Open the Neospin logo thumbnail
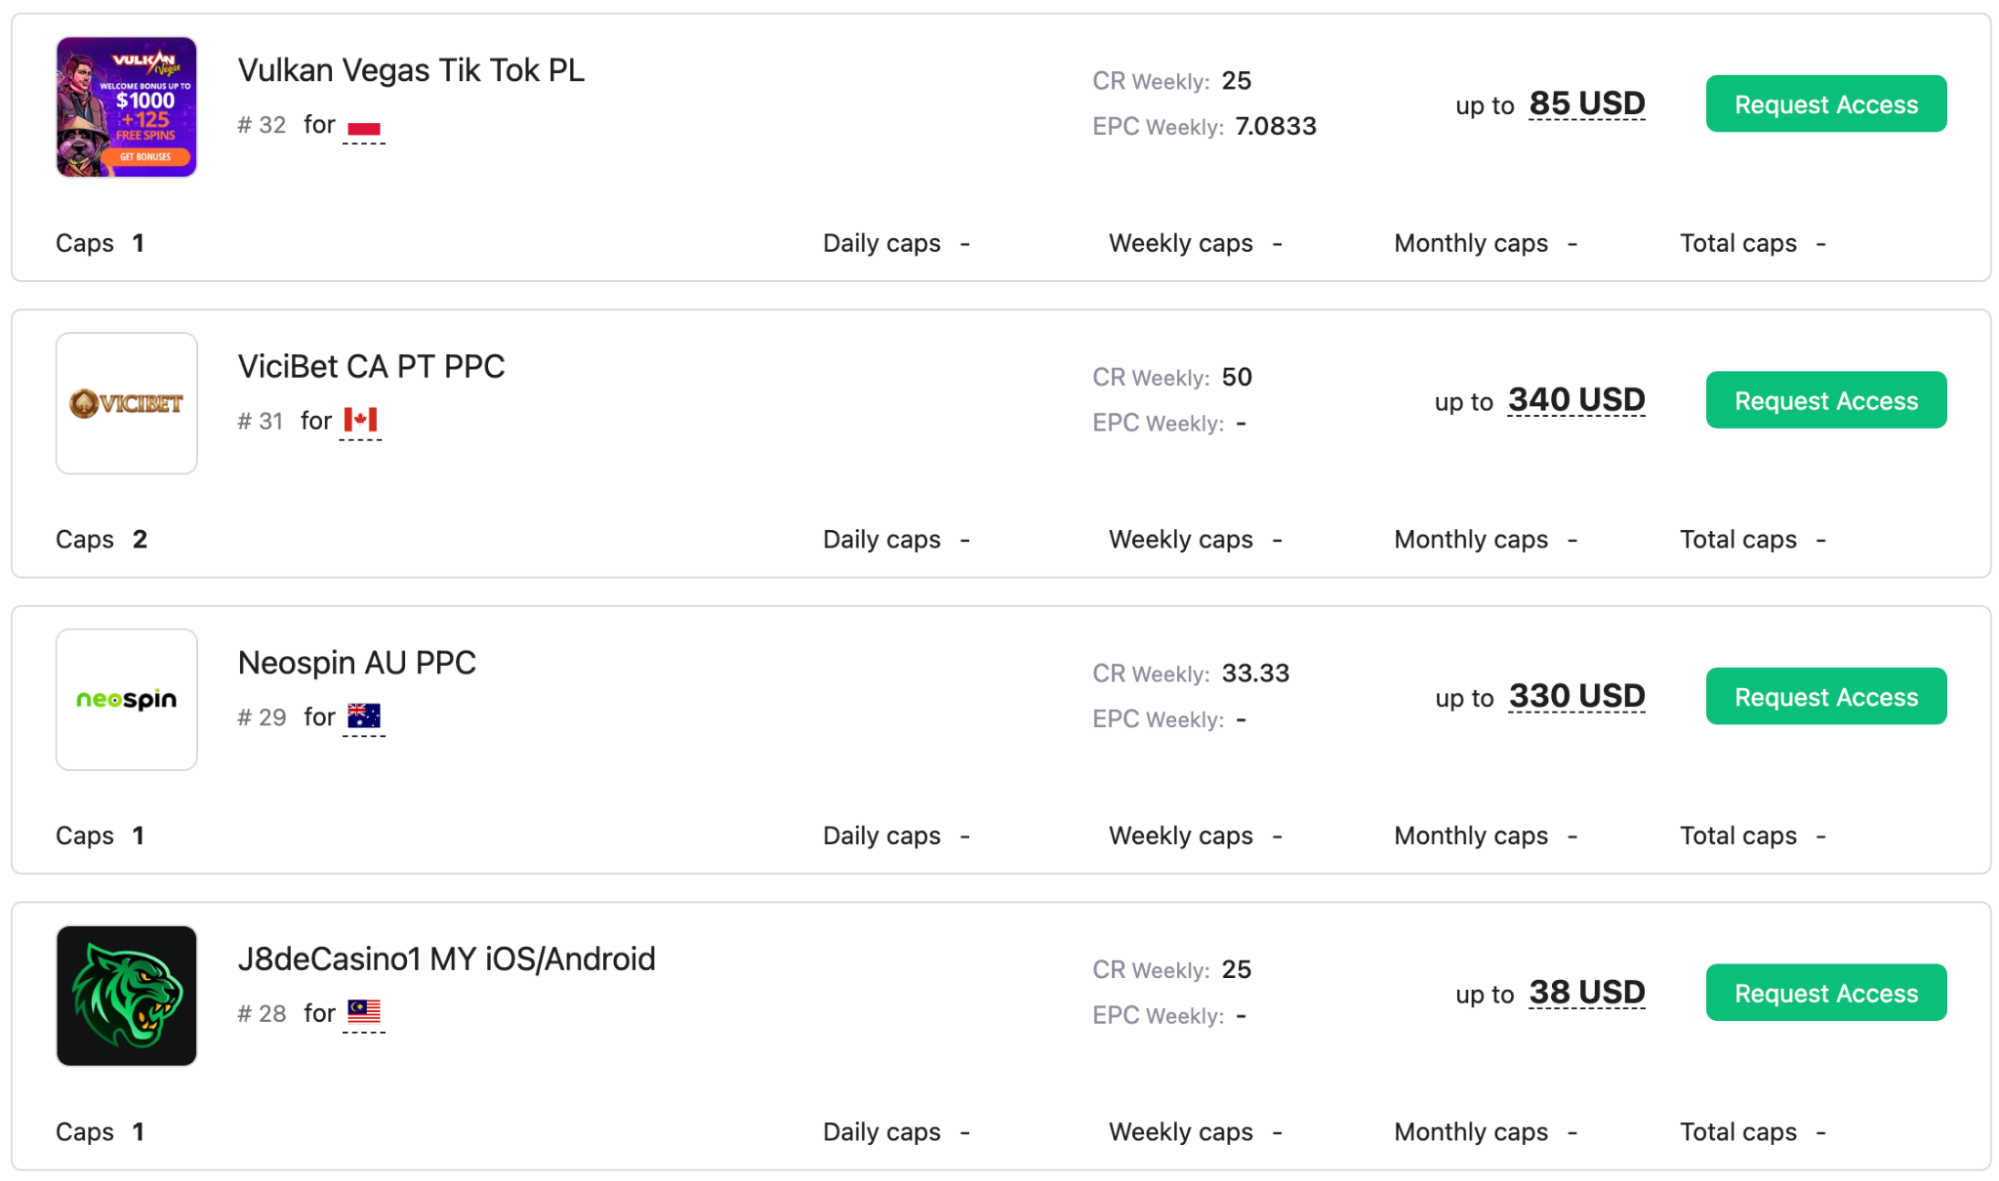This screenshot has width=1999, height=1181. (127, 699)
